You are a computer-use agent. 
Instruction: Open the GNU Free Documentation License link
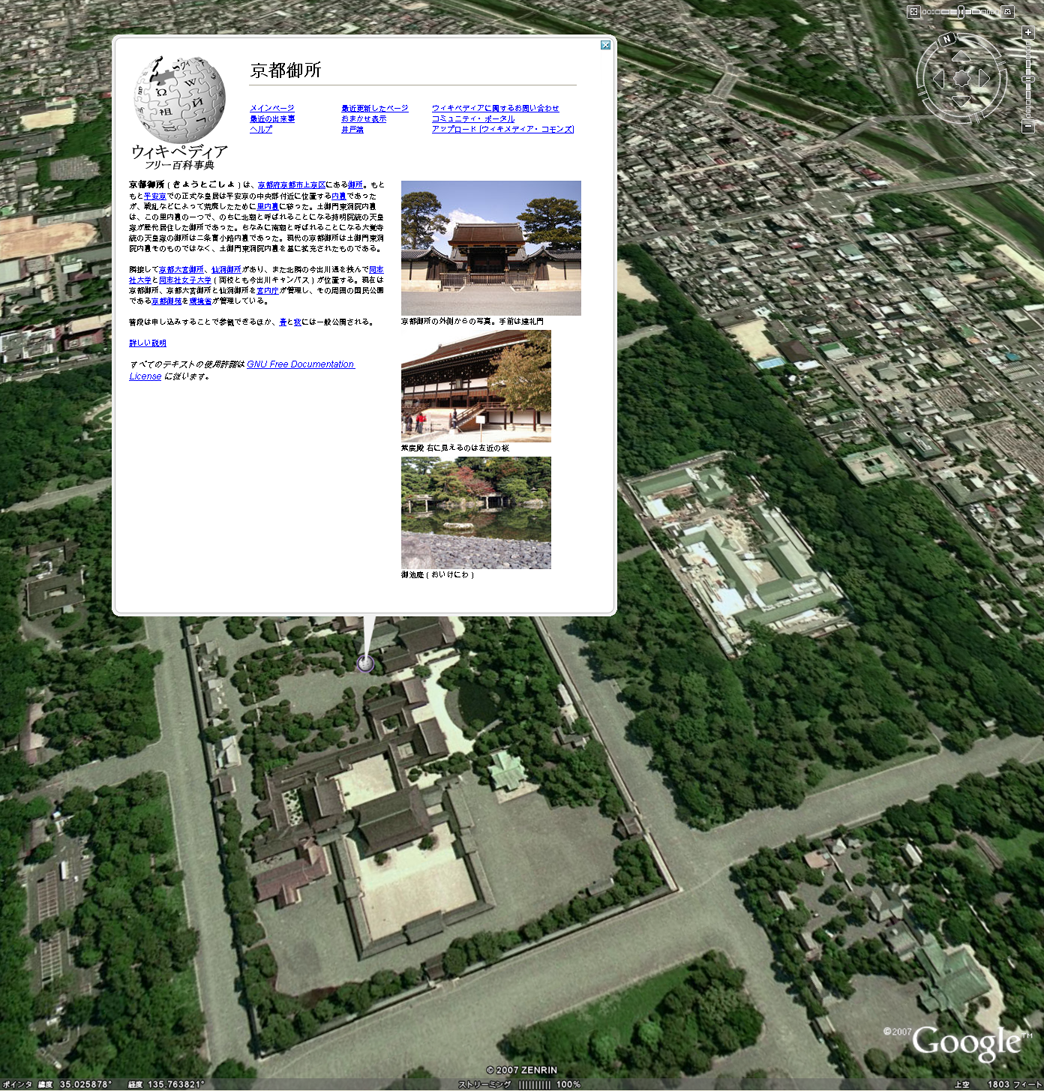pyautogui.click(x=301, y=364)
